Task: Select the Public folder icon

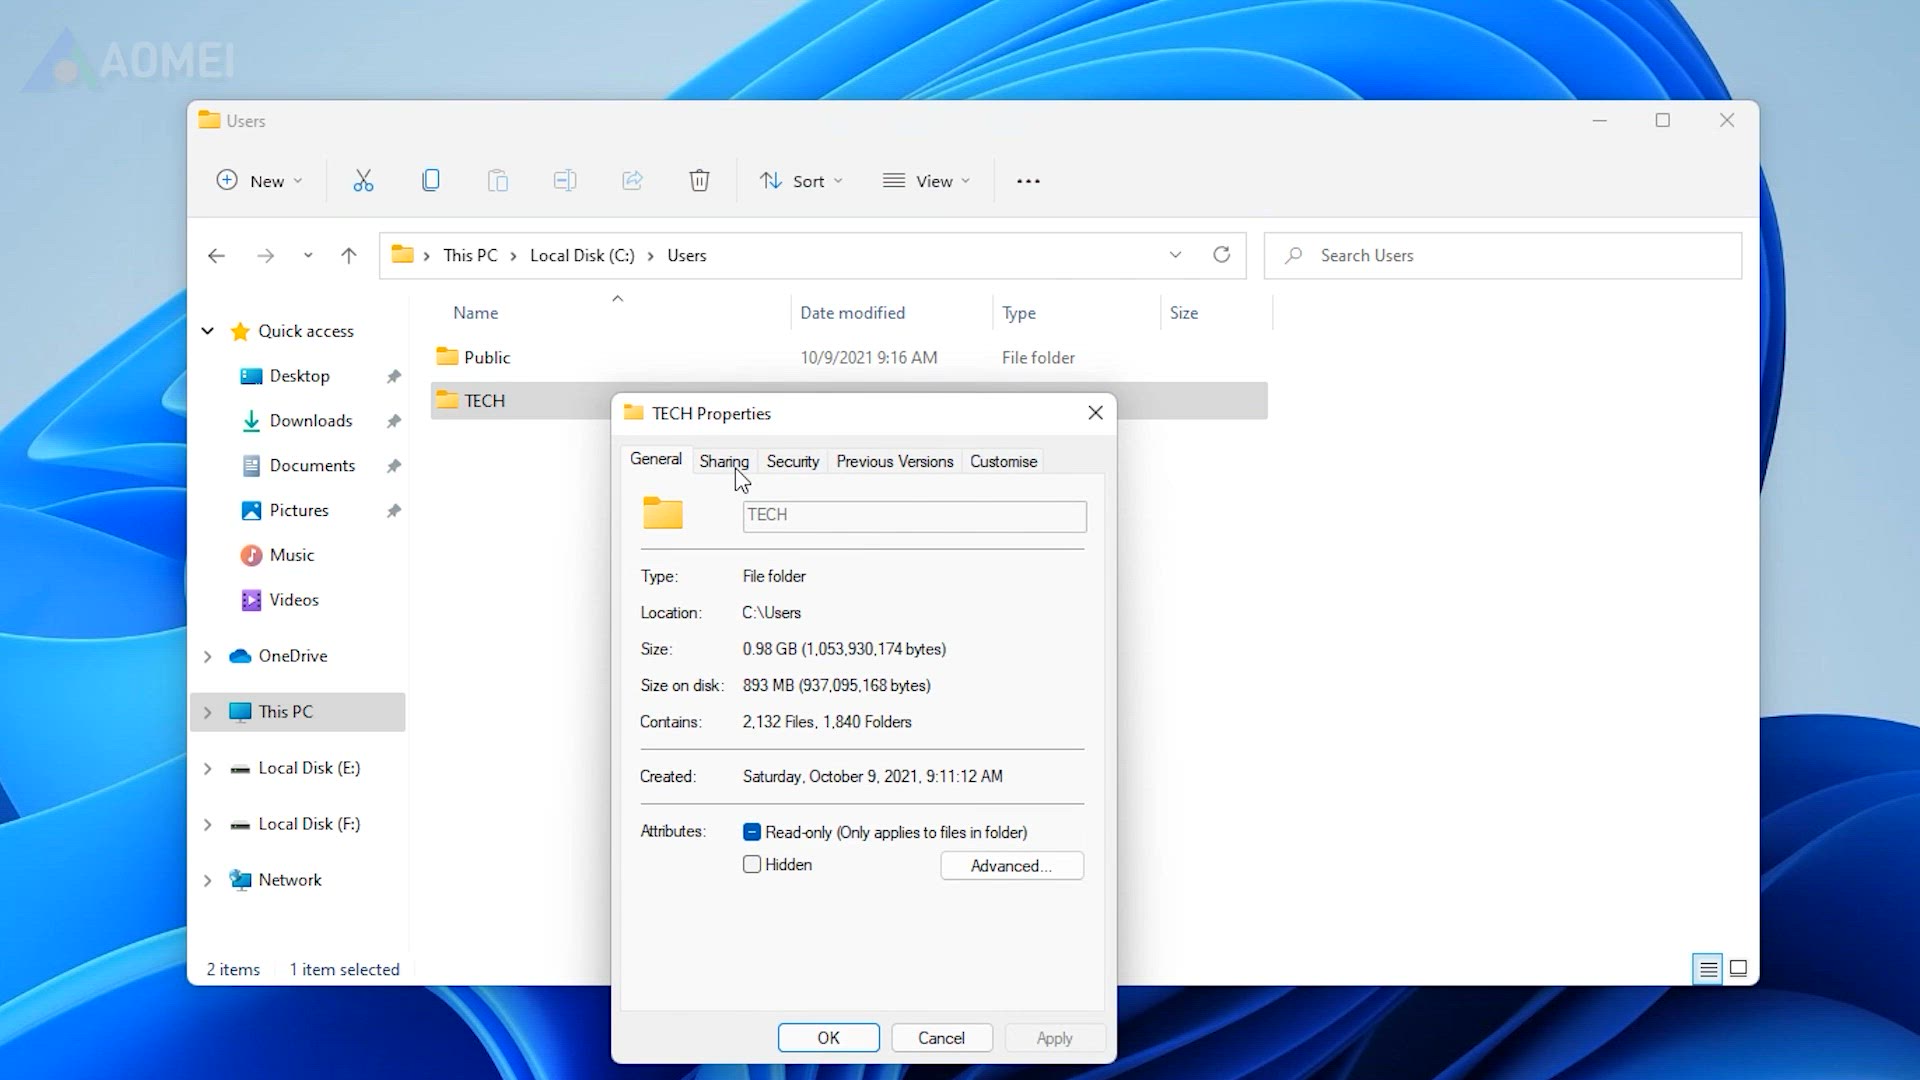Action: pos(447,357)
